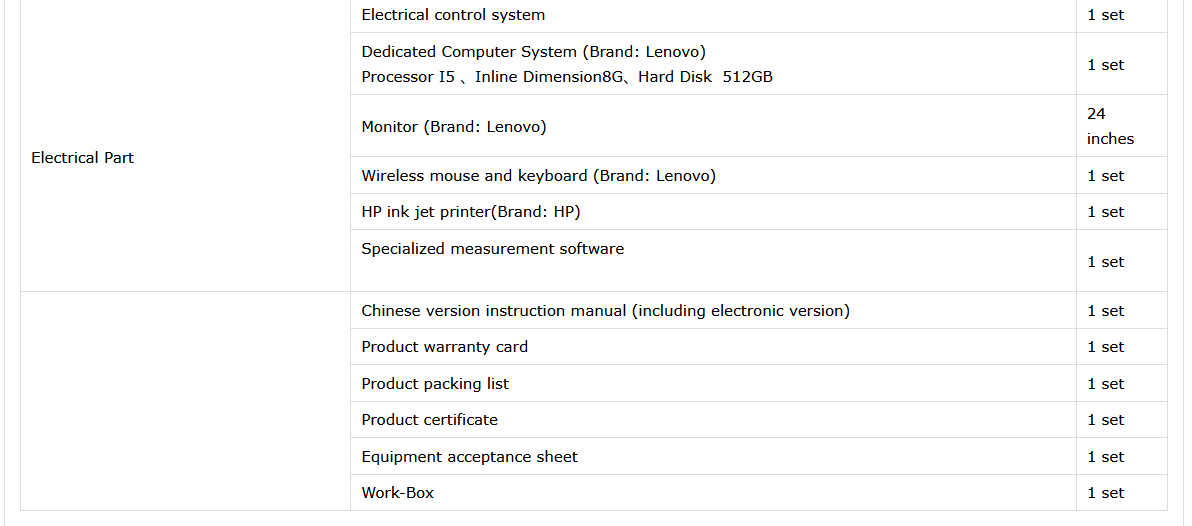
Task: Click the quantity cell beside Work-Box
Action: click(1105, 493)
